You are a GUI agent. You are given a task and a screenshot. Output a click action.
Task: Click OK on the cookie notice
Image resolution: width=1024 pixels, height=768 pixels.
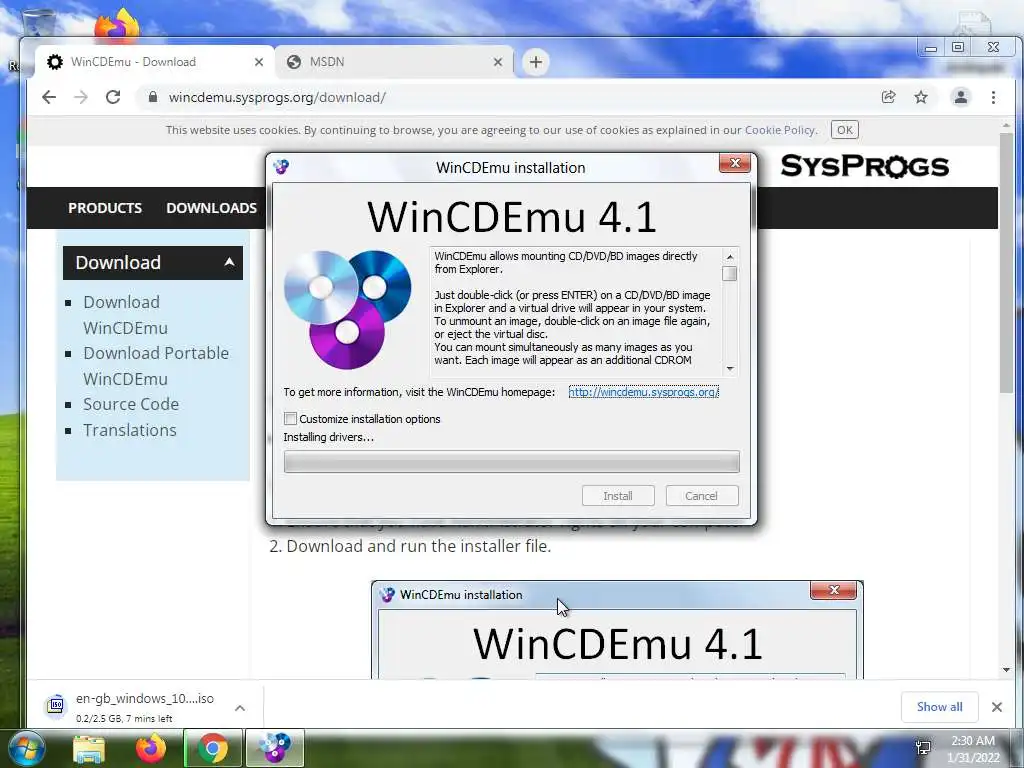pyautogui.click(x=844, y=130)
